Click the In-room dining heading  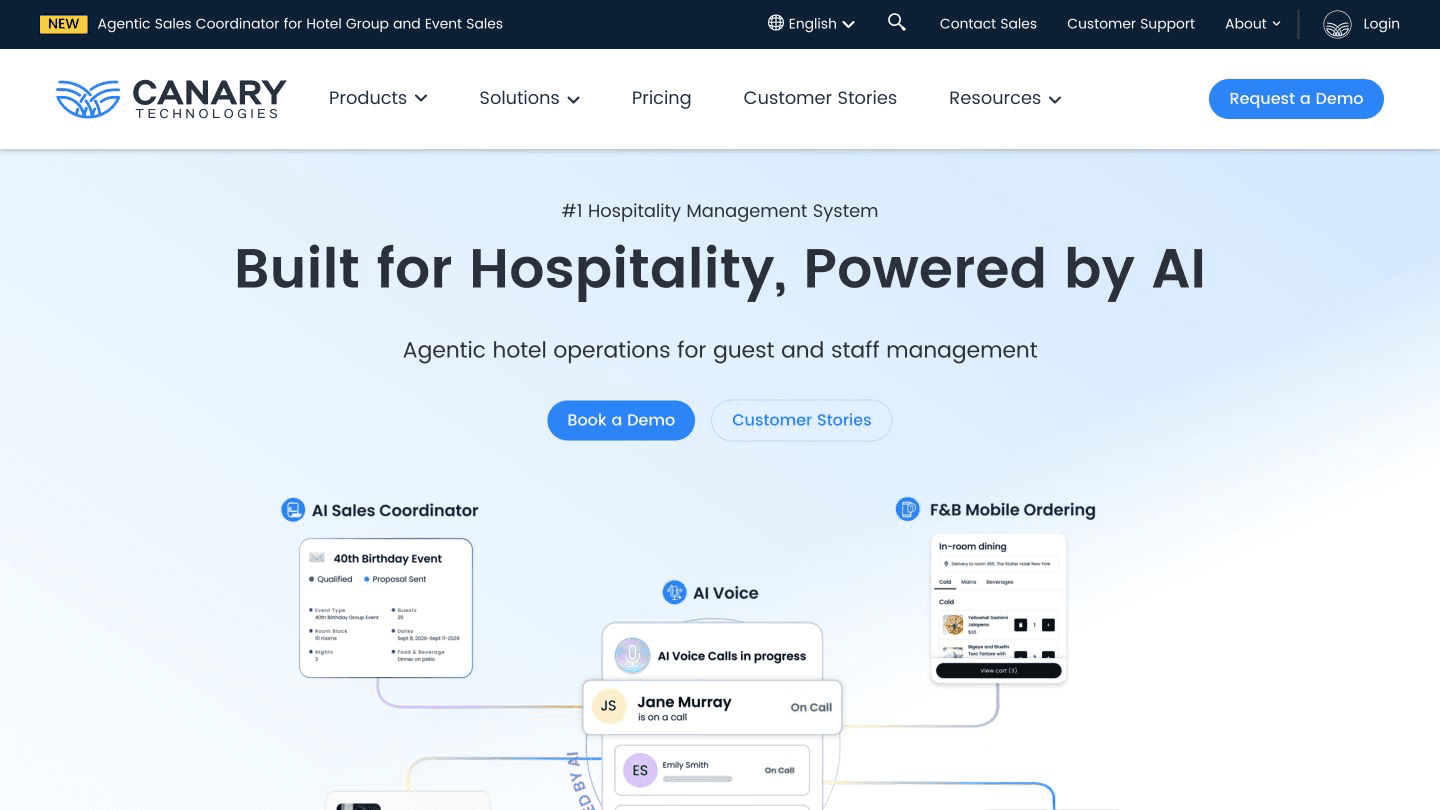point(972,547)
